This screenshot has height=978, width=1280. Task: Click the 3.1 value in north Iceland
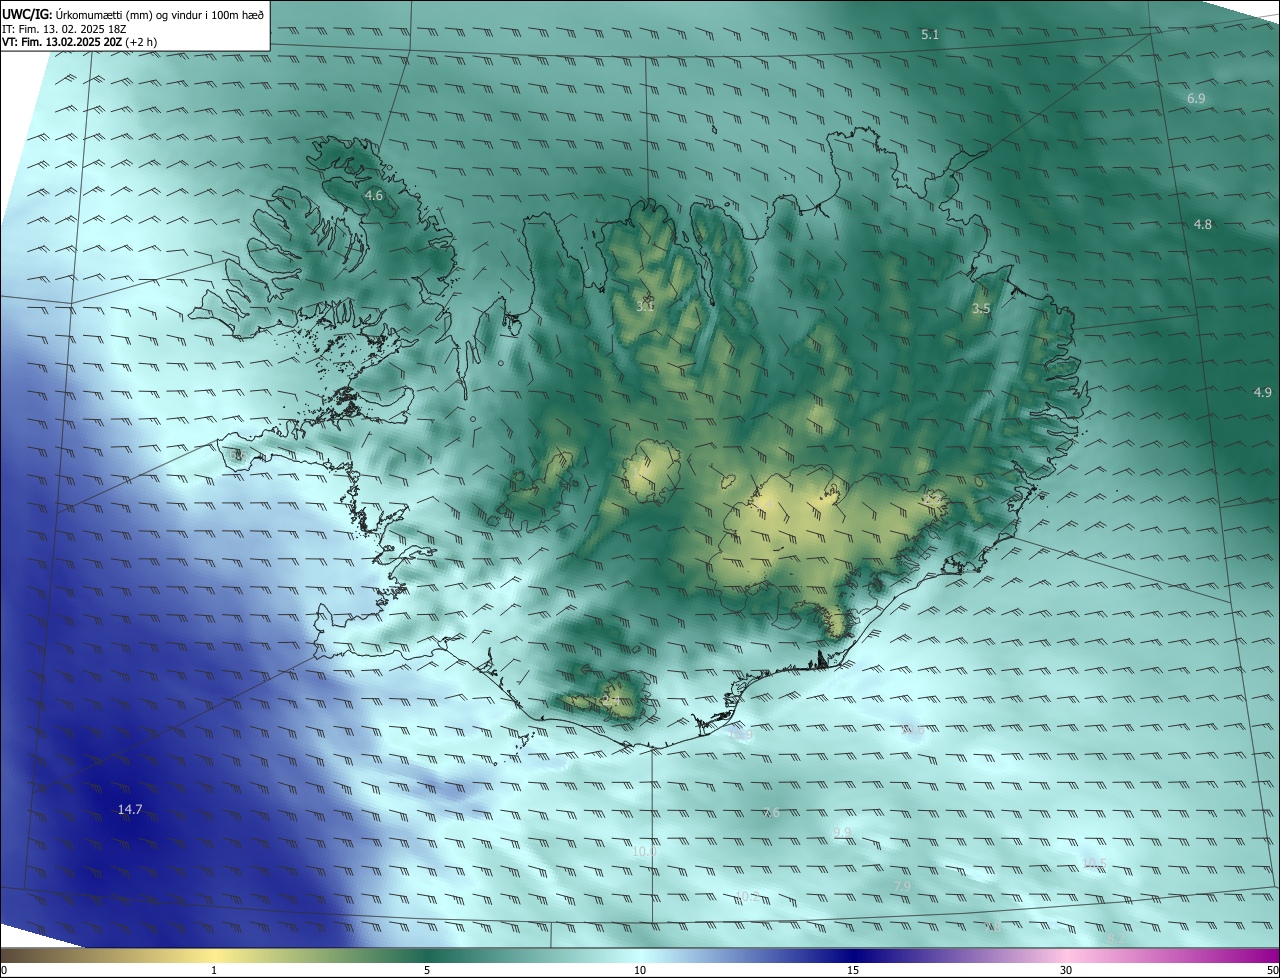[645, 306]
